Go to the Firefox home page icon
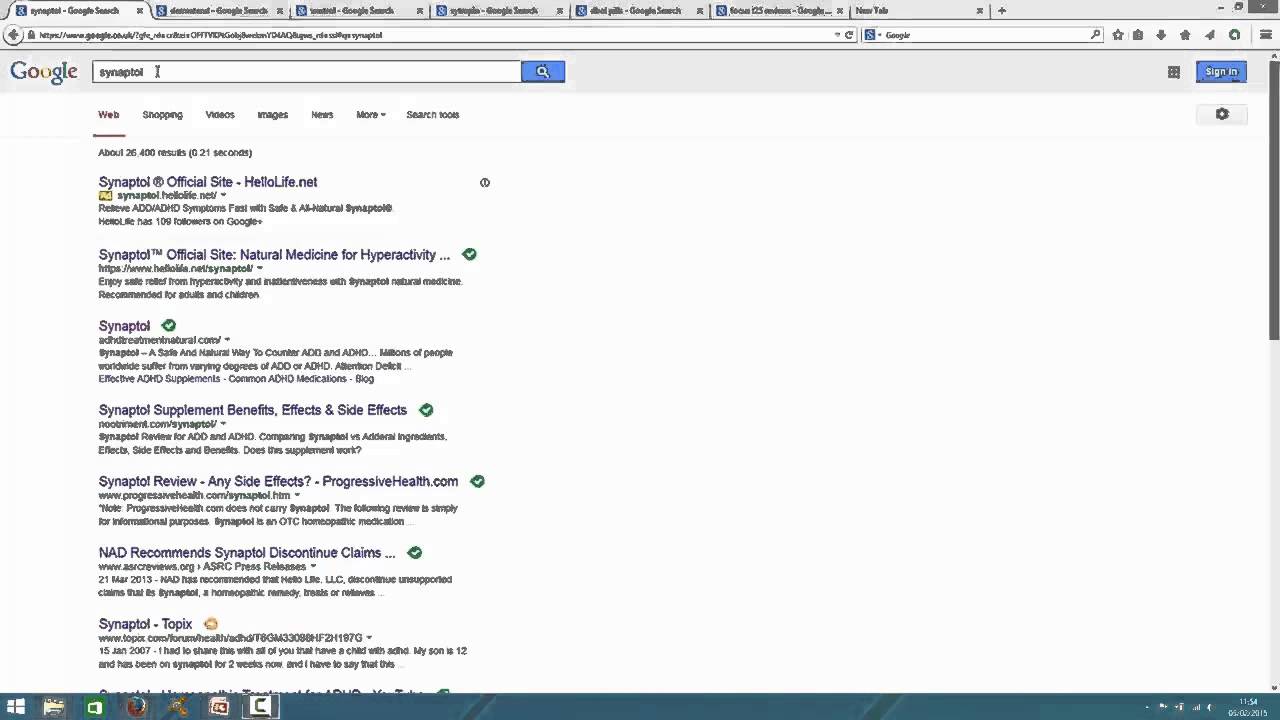This screenshot has width=1280, height=720. pos(1185,35)
